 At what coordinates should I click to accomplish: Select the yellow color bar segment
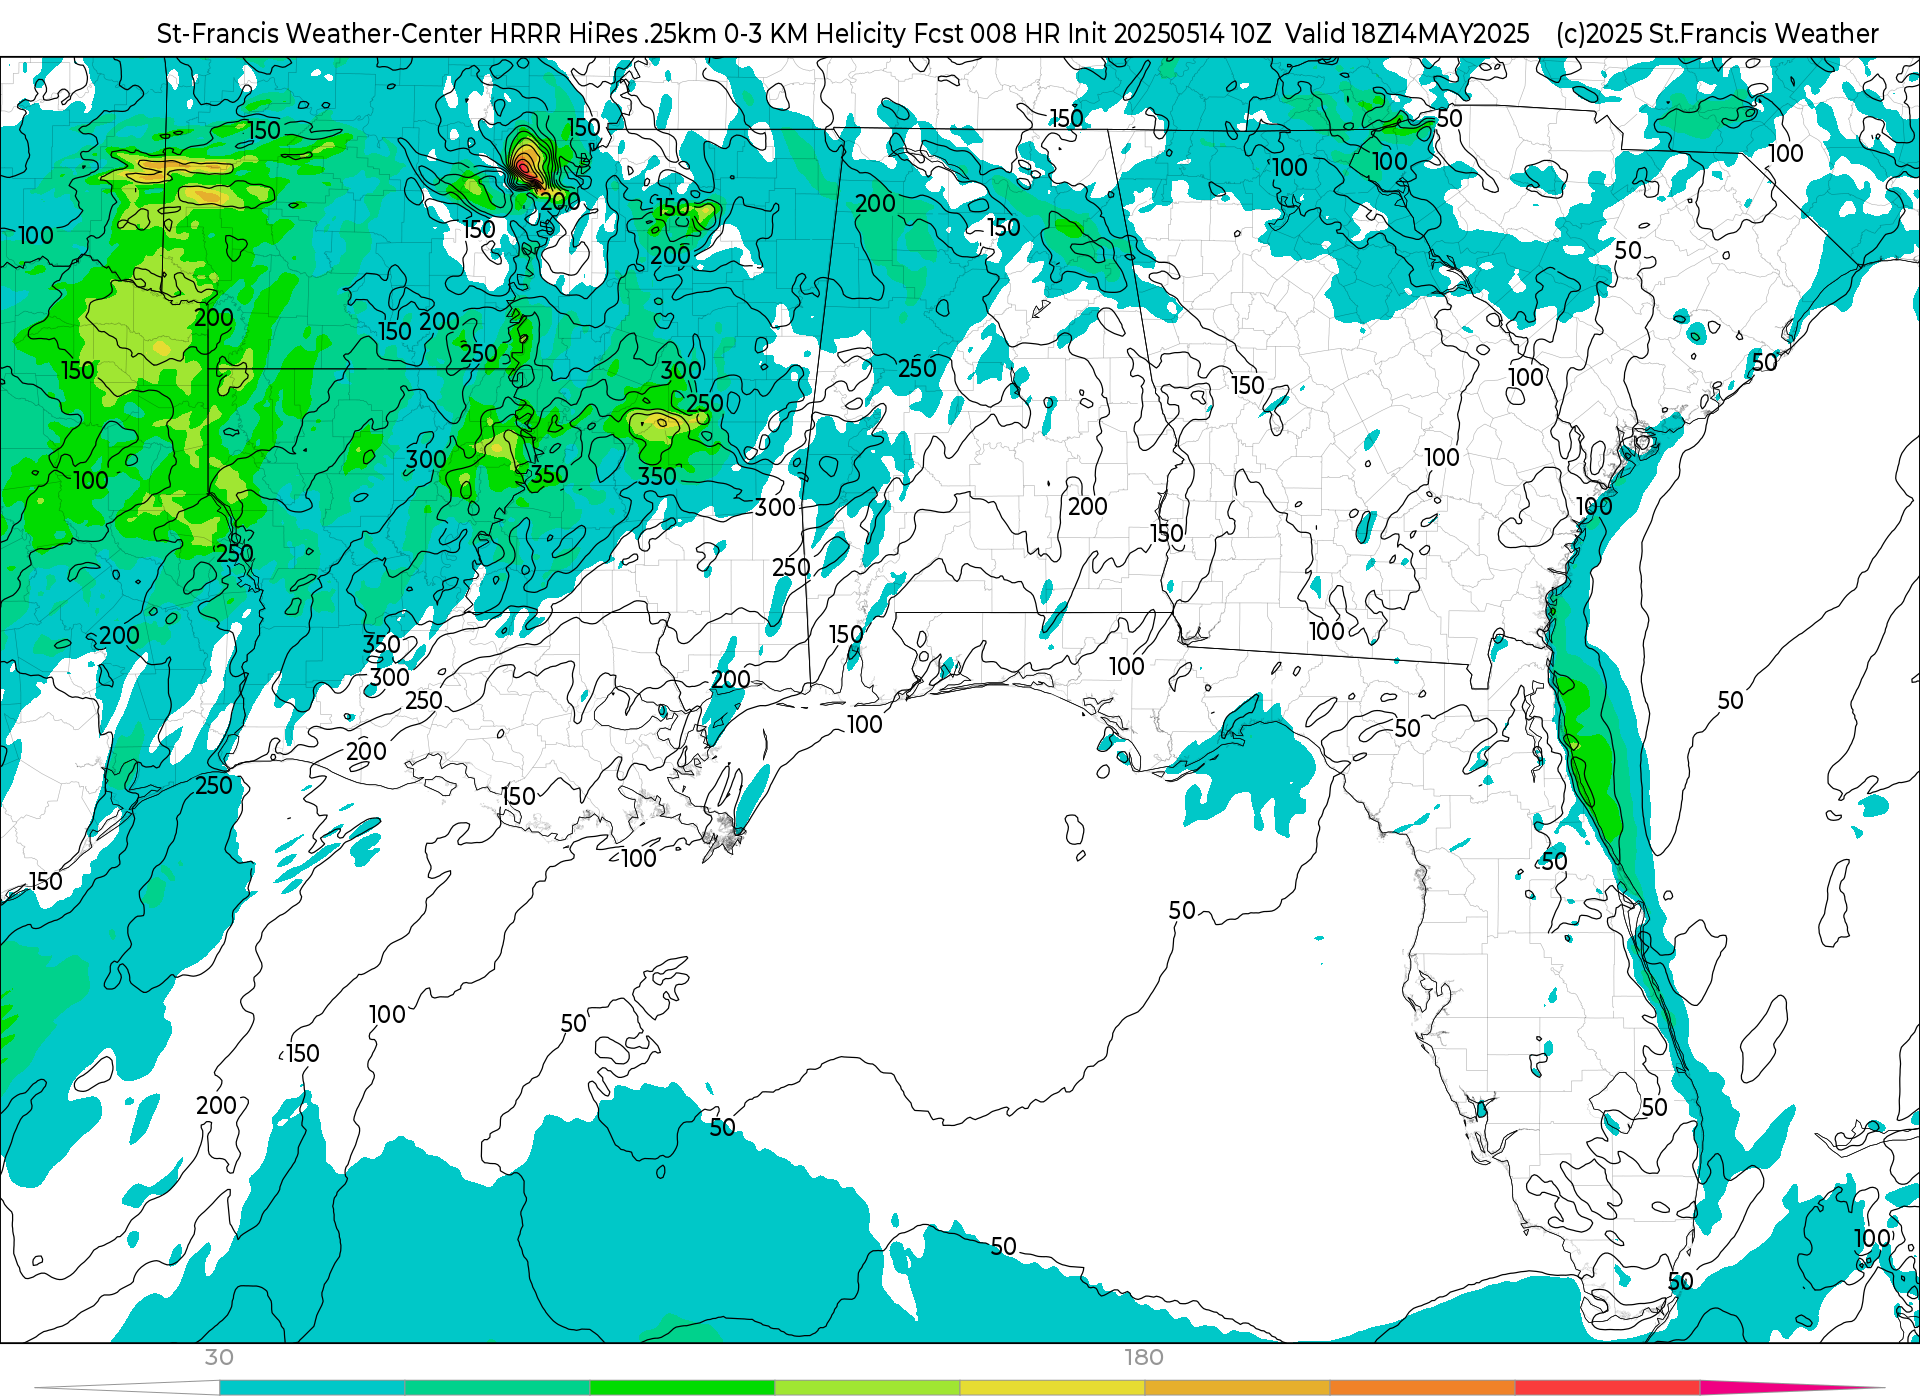(1052, 1388)
